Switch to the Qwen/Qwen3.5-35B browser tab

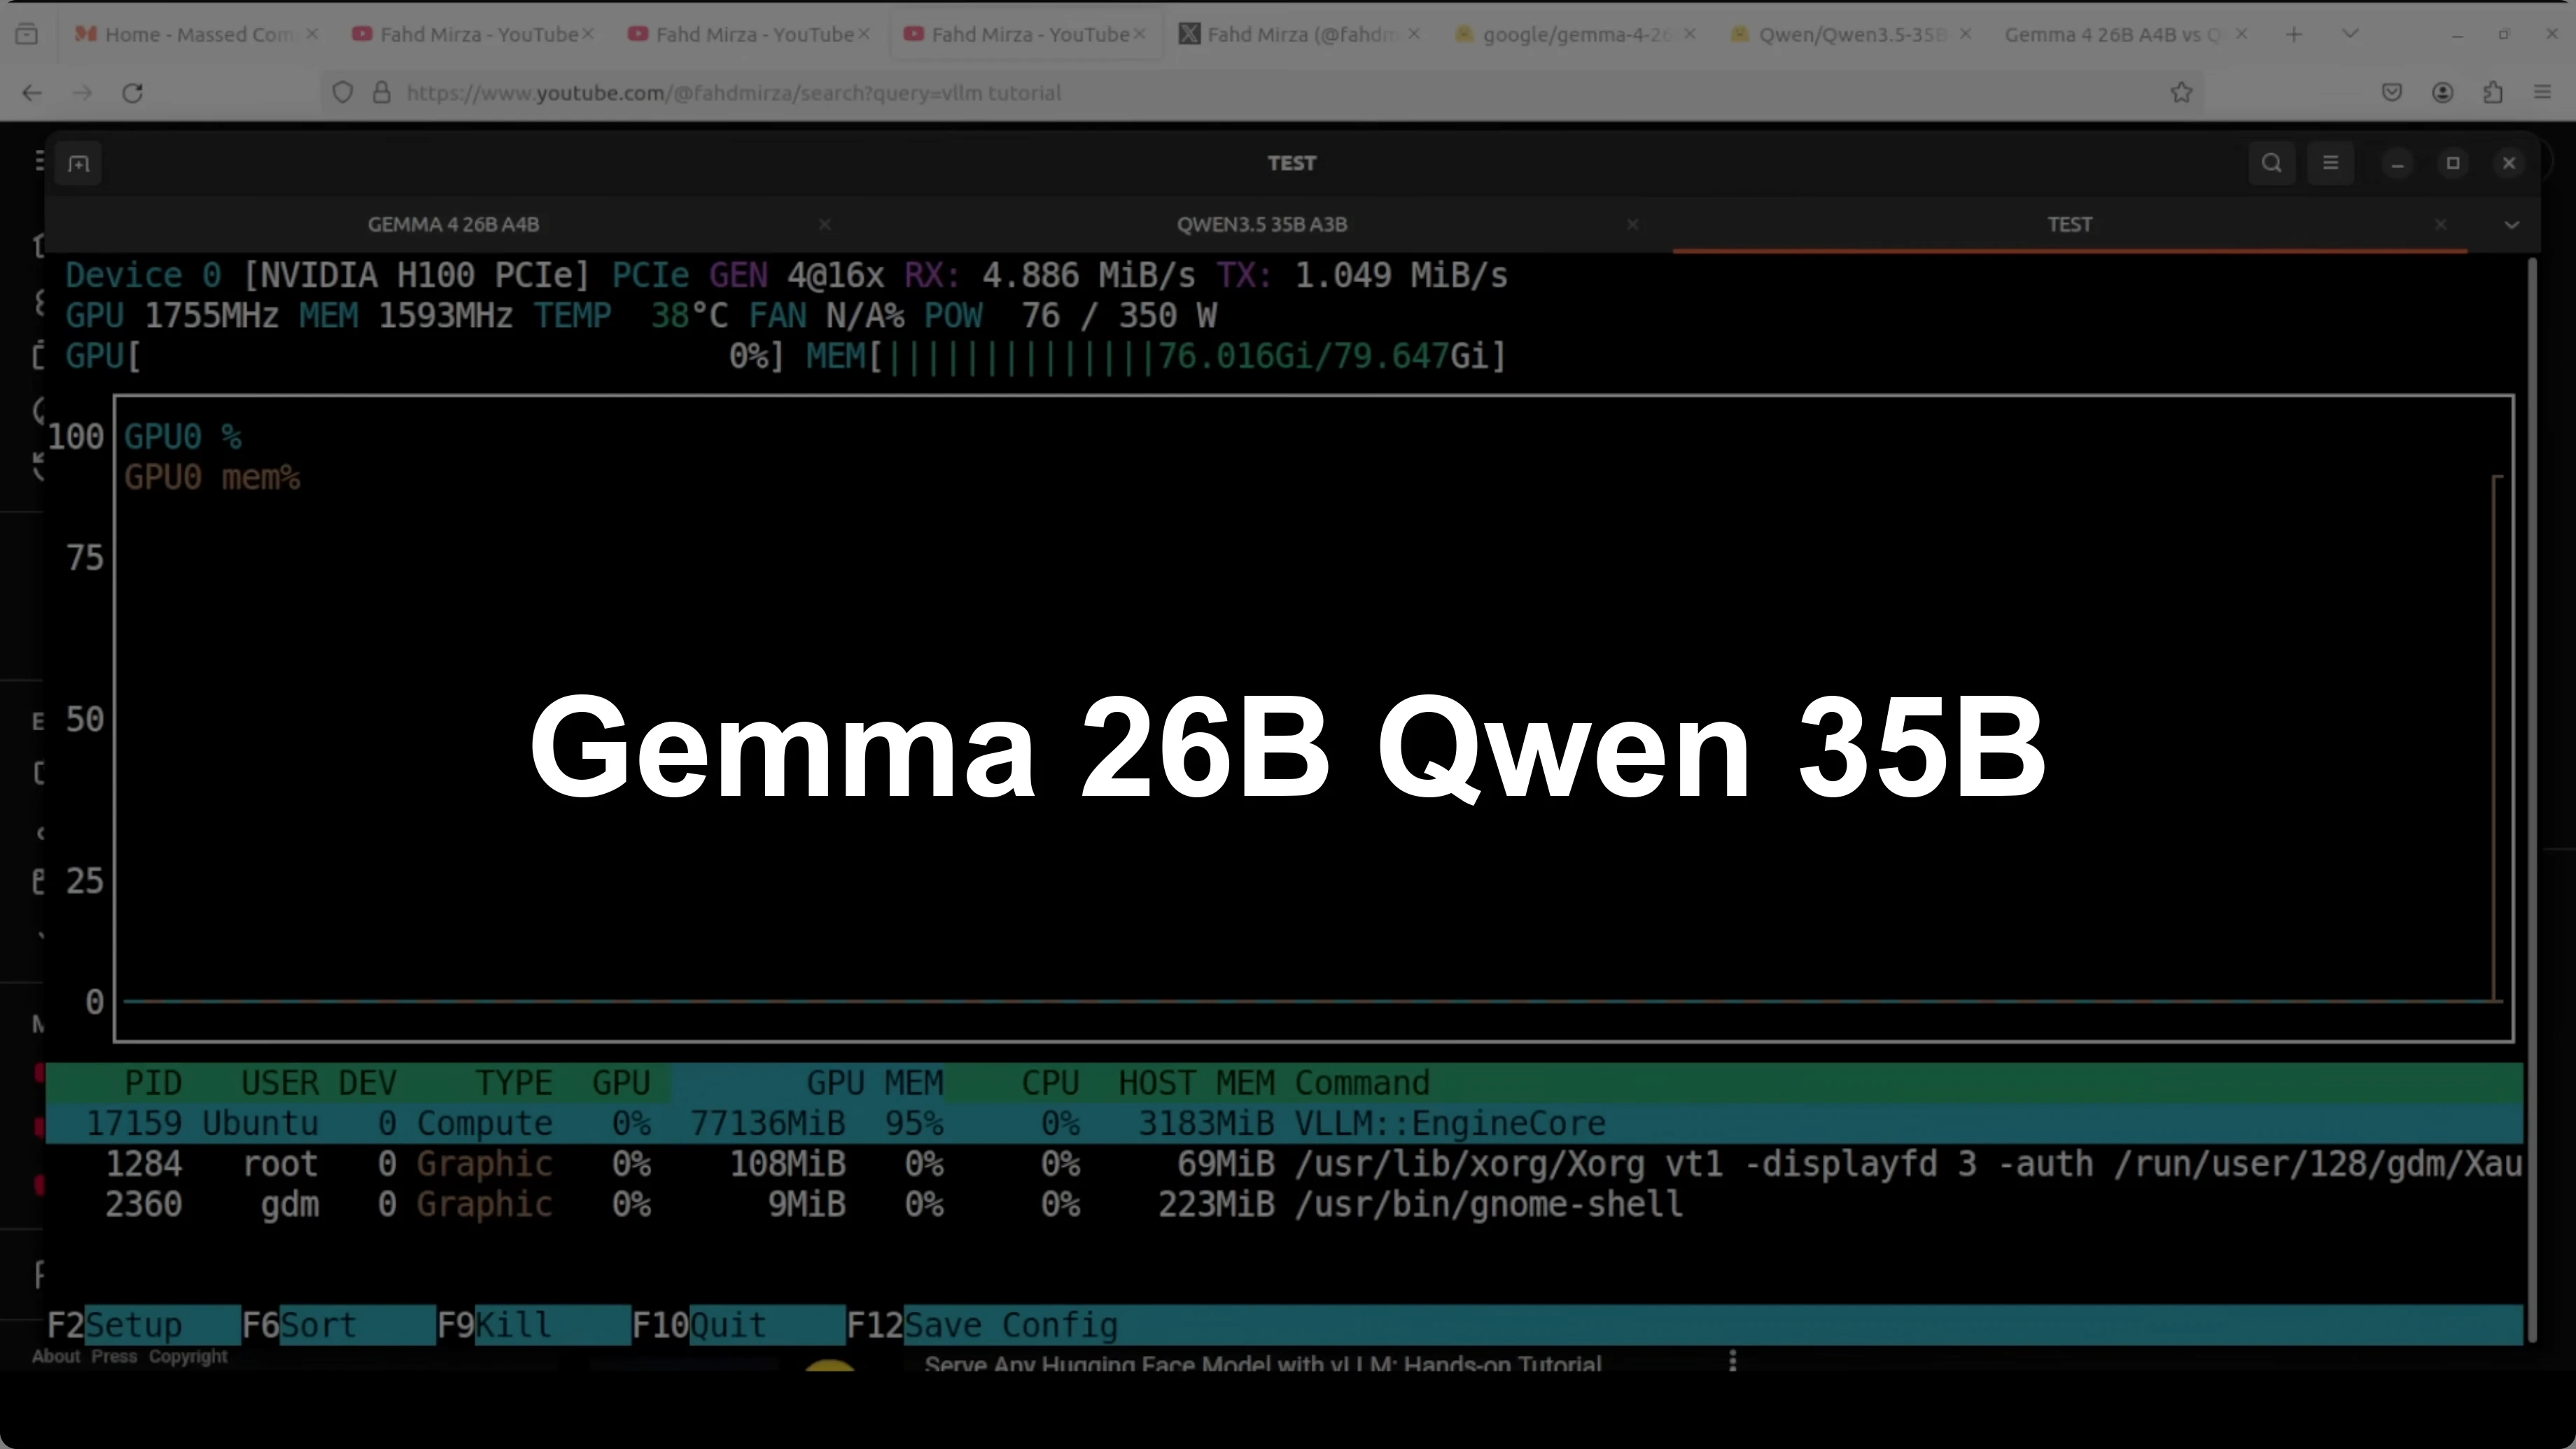click(1845, 33)
